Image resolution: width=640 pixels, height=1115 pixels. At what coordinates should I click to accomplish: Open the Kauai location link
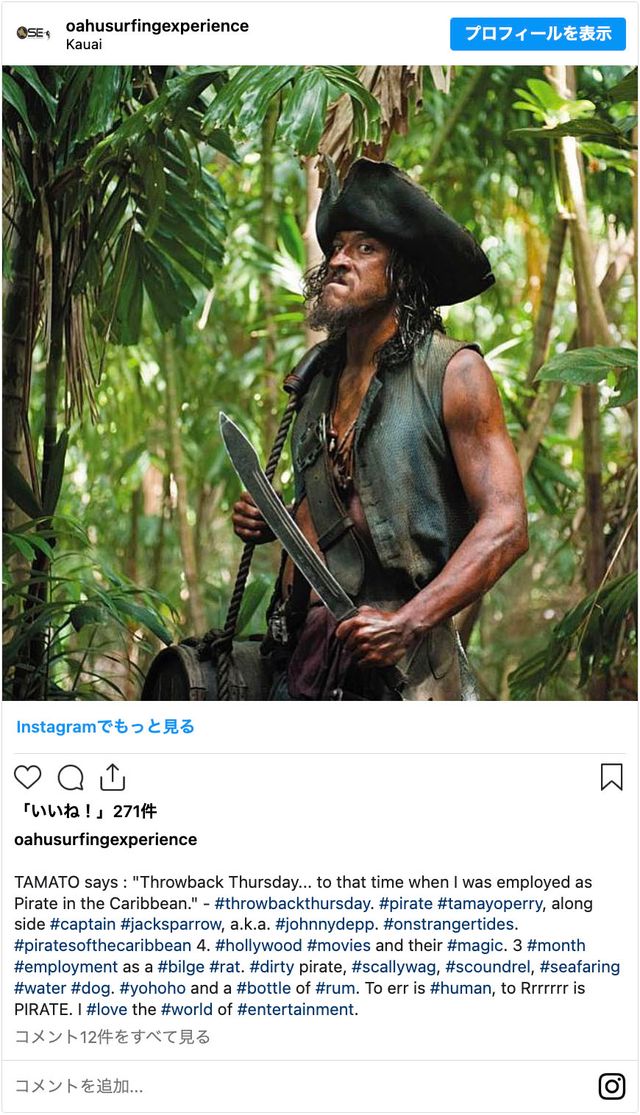(84, 44)
